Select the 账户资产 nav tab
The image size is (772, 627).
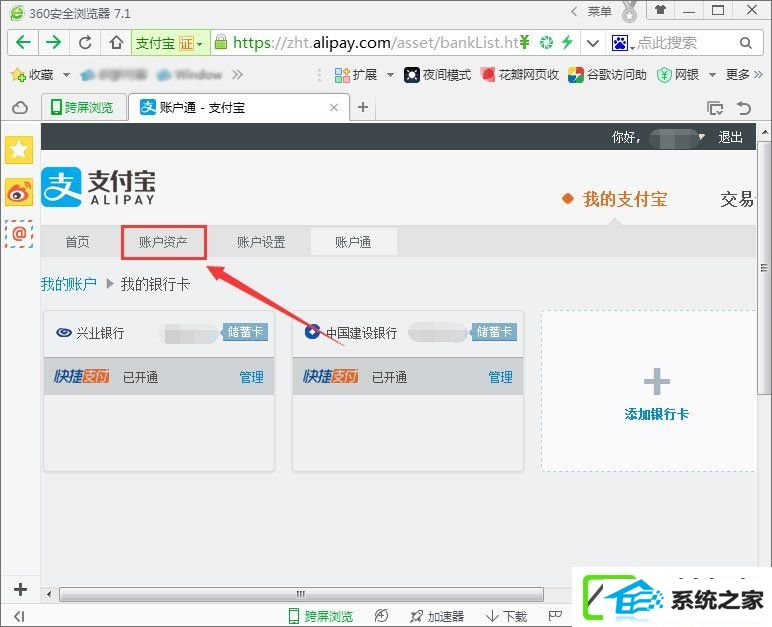163,242
